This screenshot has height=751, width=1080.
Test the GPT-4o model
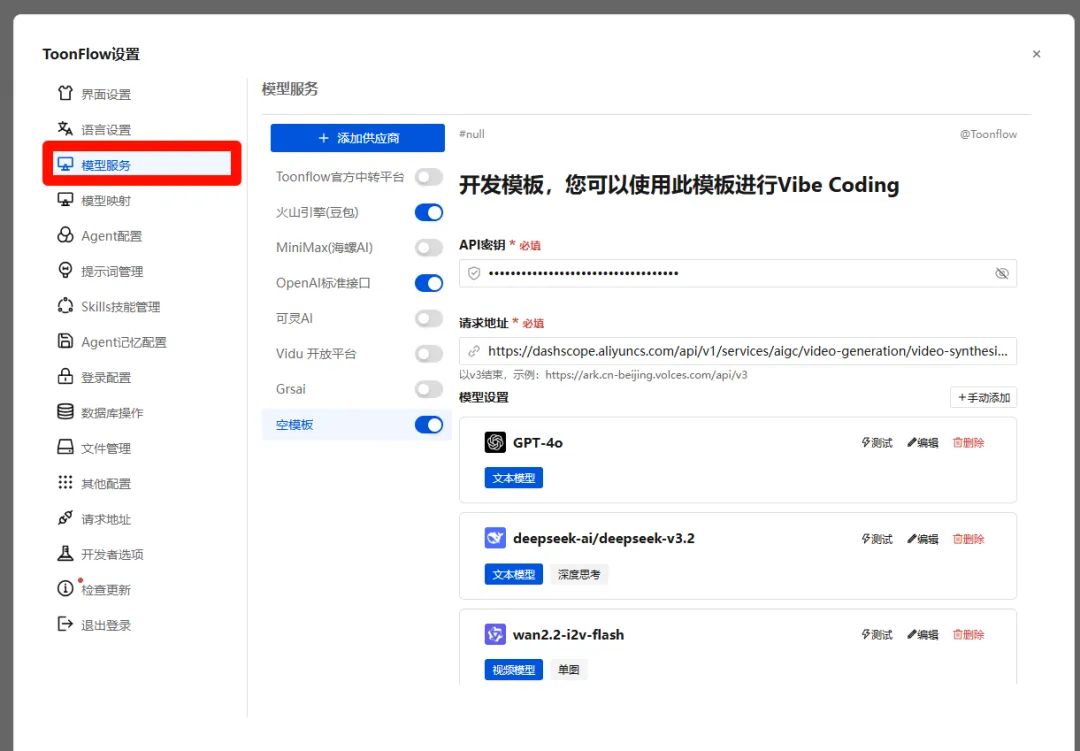tap(876, 442)
